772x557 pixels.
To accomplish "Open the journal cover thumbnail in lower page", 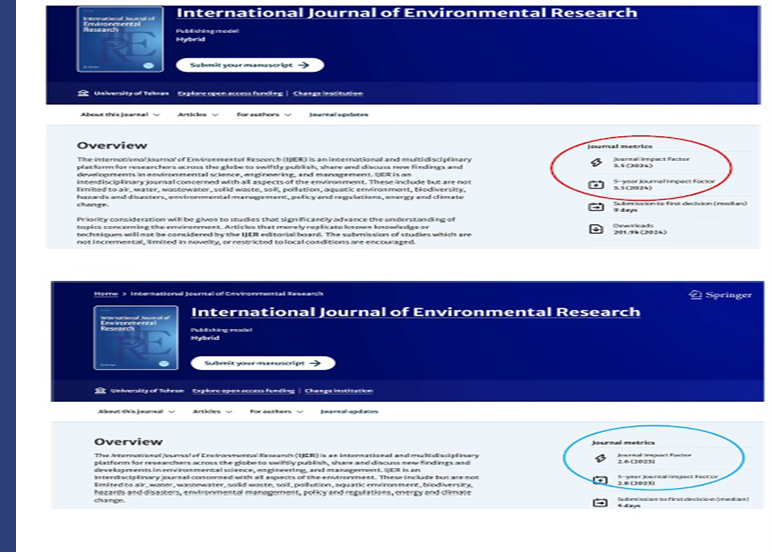I will (x=135, y=337).
